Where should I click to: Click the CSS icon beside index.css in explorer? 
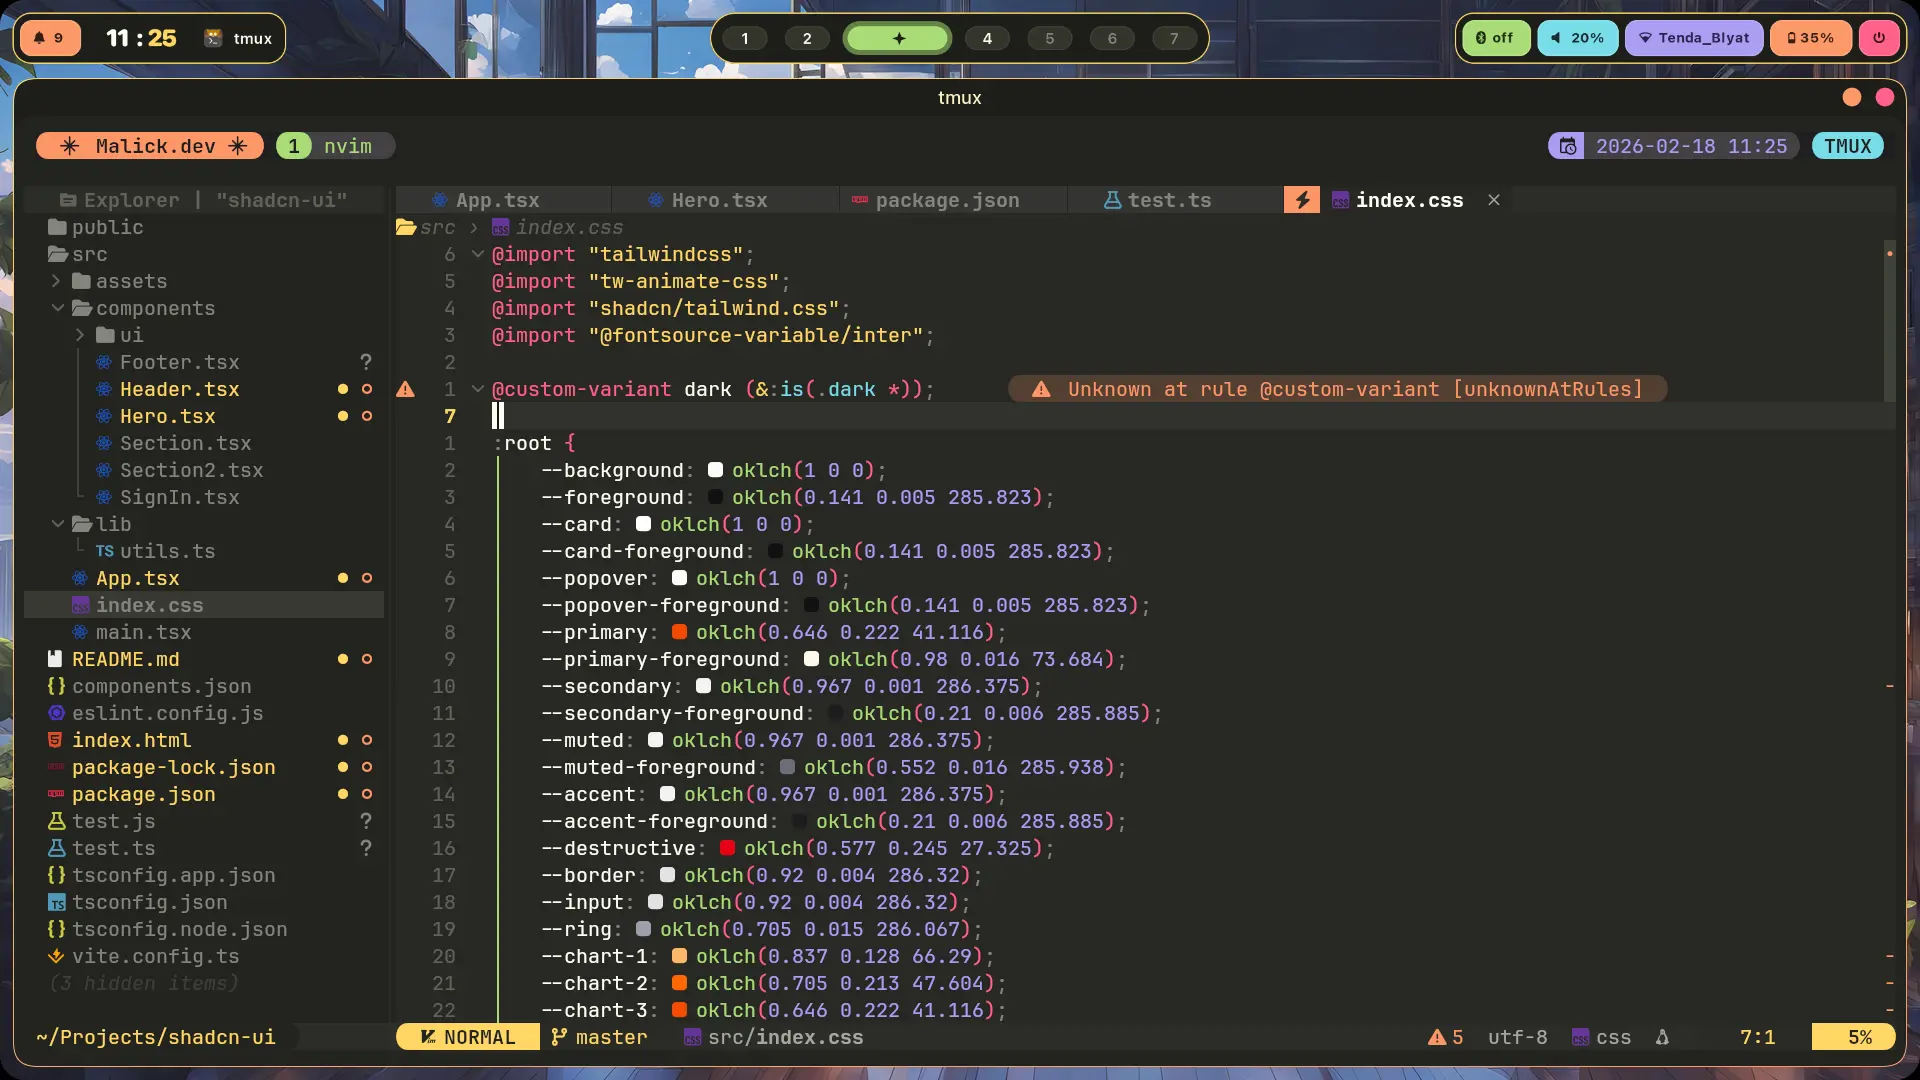pyautogui.click(x=80, y=605)
